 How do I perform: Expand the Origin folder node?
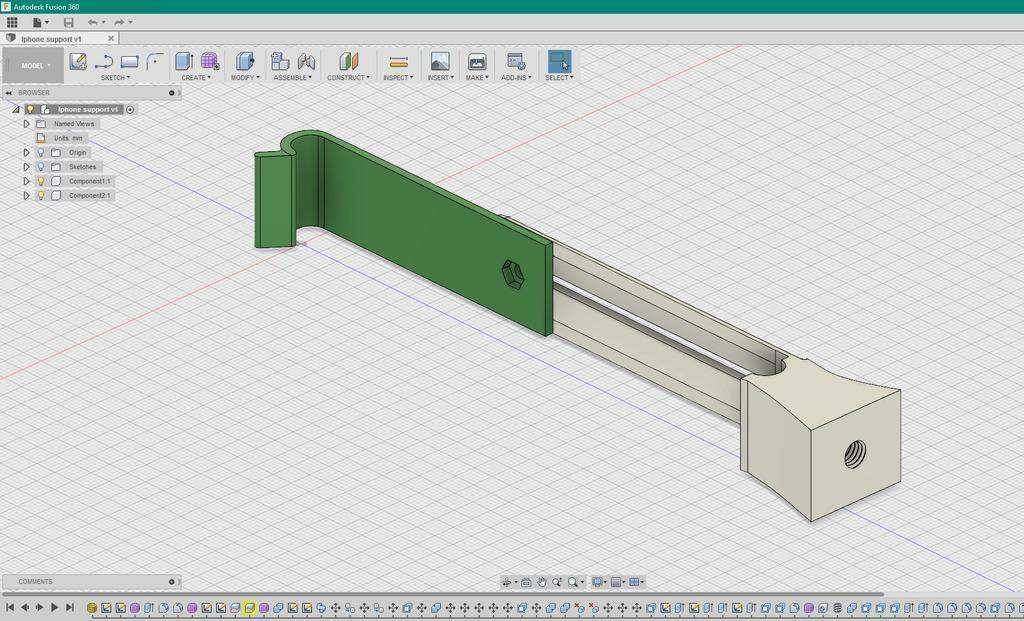click(27, 152)
